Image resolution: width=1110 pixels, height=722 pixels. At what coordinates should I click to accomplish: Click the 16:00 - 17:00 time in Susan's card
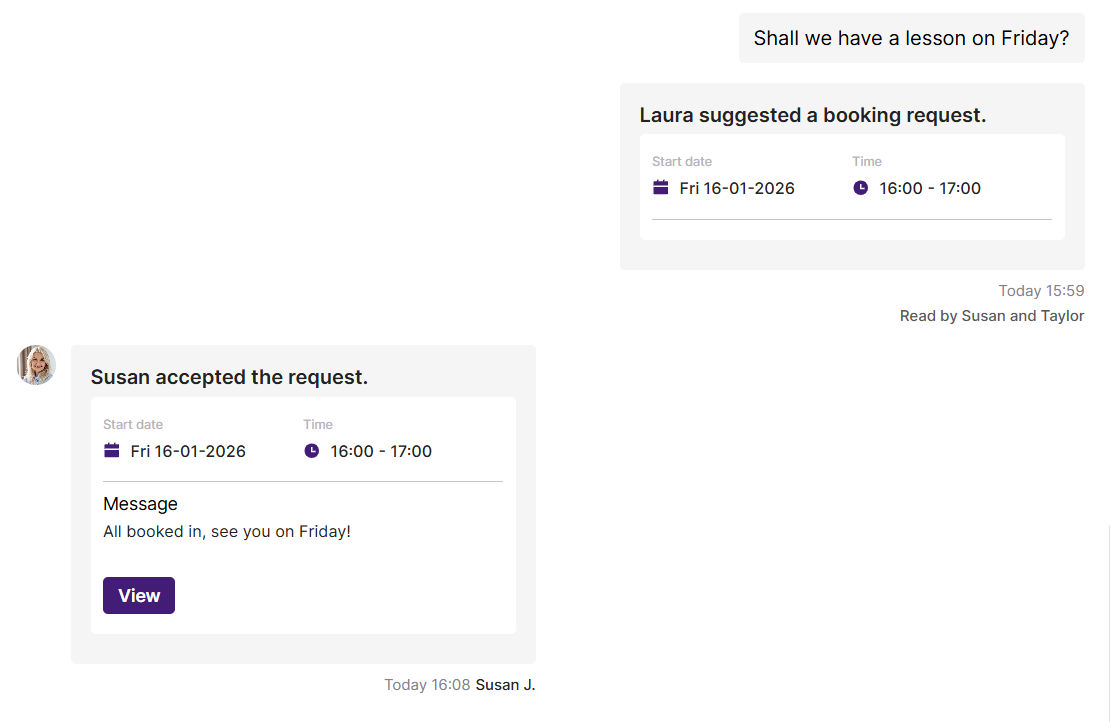381,451
